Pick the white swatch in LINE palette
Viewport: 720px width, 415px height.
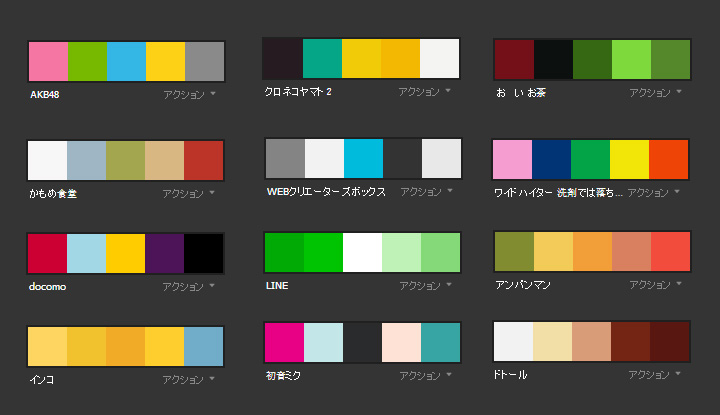tap(362, 252)
